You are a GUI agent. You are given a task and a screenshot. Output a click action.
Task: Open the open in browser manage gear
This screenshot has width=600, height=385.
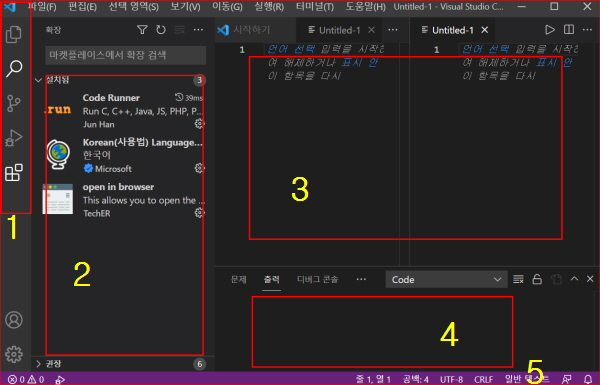coord(199,212)
